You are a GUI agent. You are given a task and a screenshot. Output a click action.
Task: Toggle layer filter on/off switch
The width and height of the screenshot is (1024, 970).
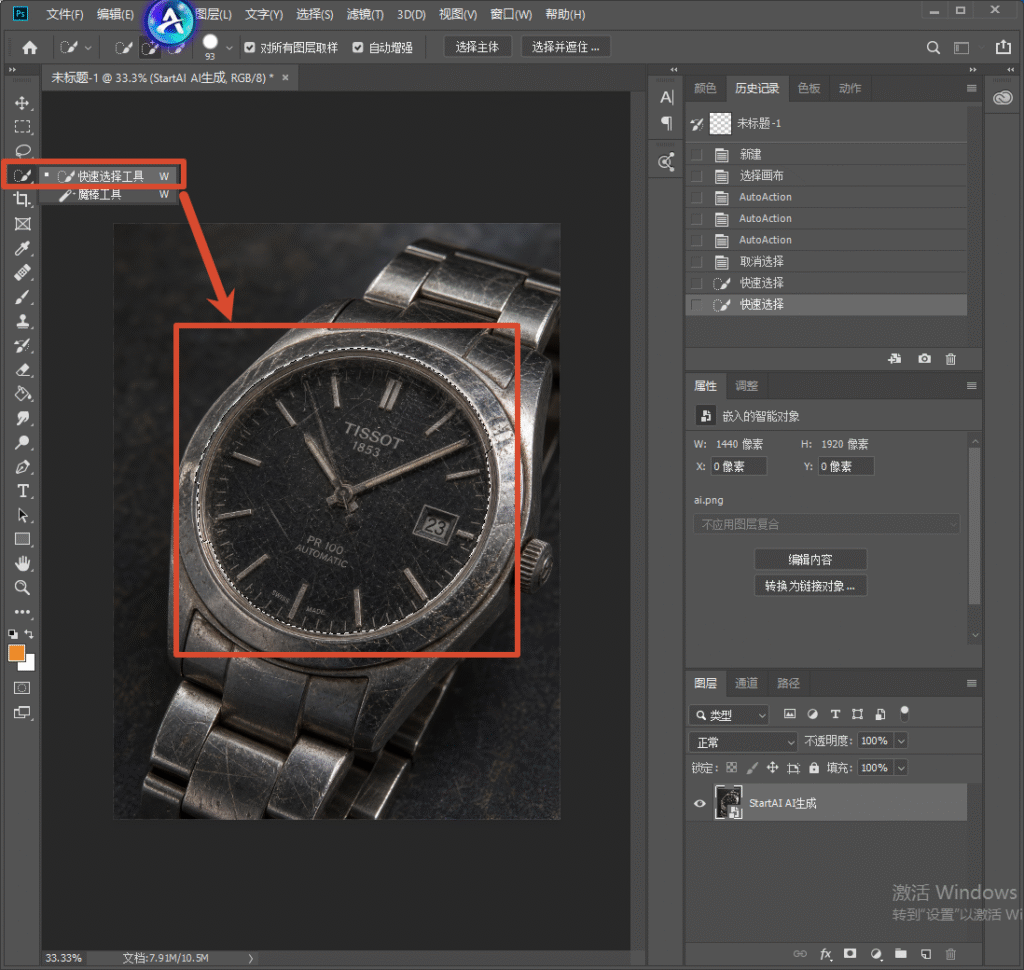pyautogui.click(x=904, y=713)
